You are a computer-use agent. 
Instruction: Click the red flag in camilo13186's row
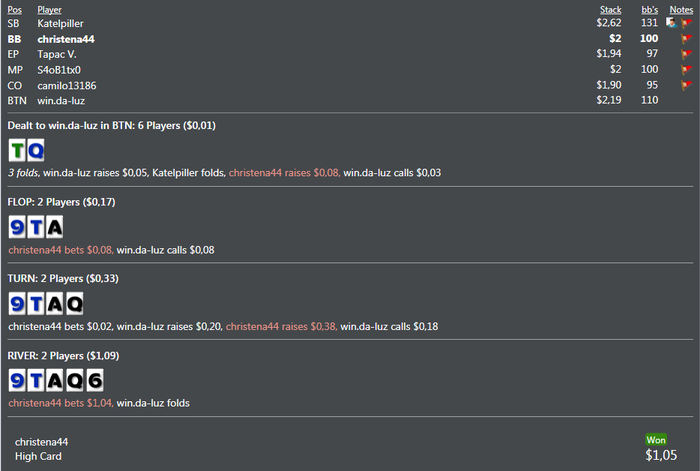(x=687, y=86)
